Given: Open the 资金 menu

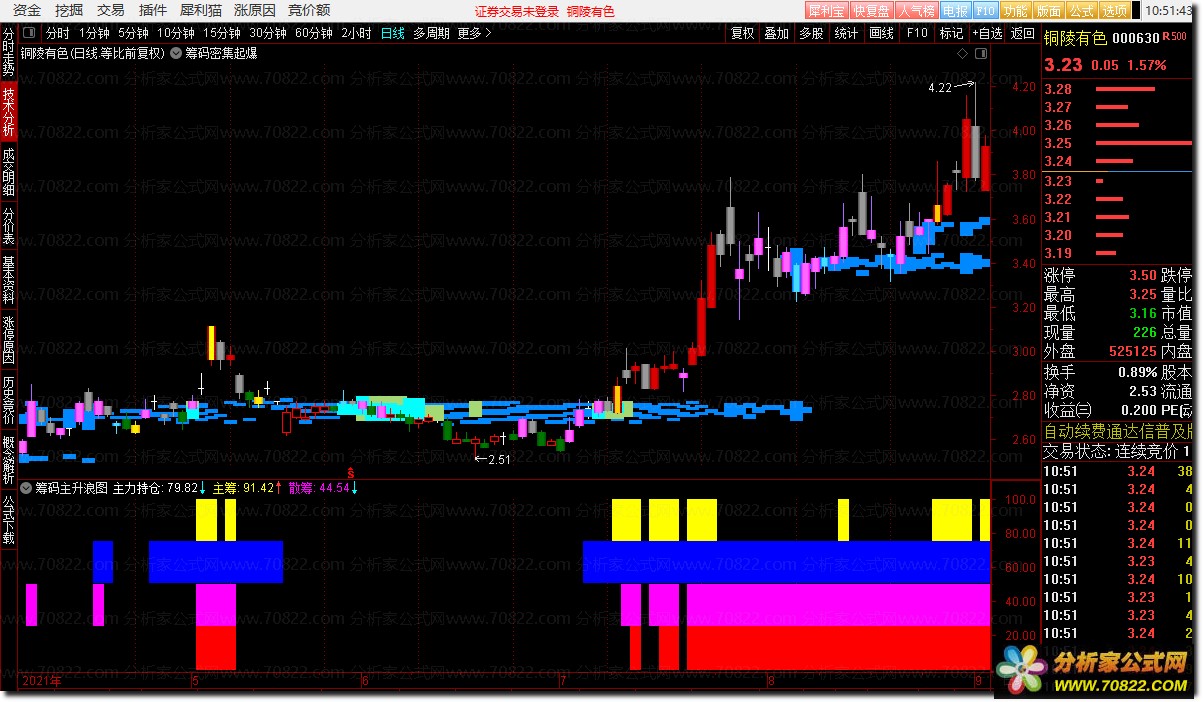Looking at the screenshot, I should coord(28,11).
